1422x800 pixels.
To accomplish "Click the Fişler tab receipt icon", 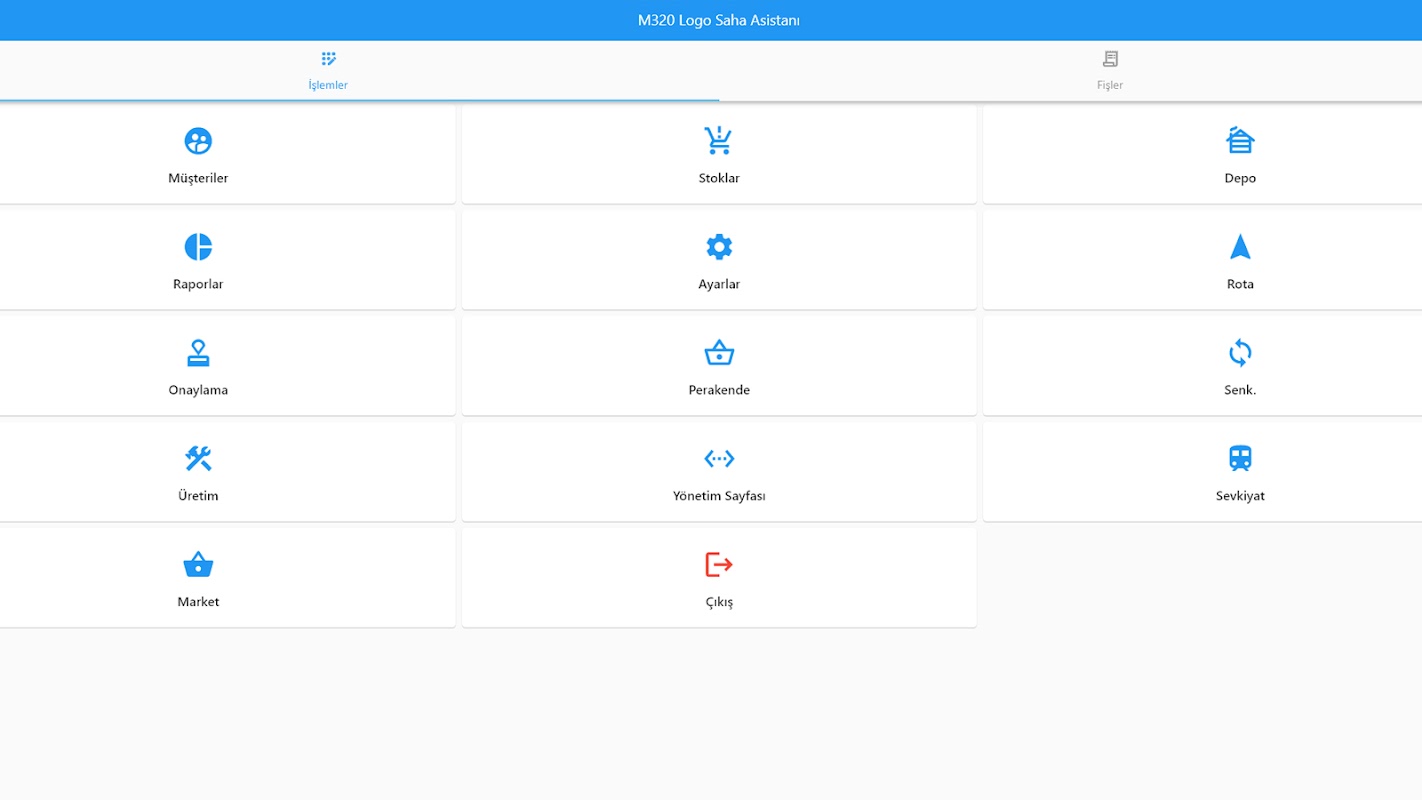I will pyautogui.click(x=1110, y=59).
